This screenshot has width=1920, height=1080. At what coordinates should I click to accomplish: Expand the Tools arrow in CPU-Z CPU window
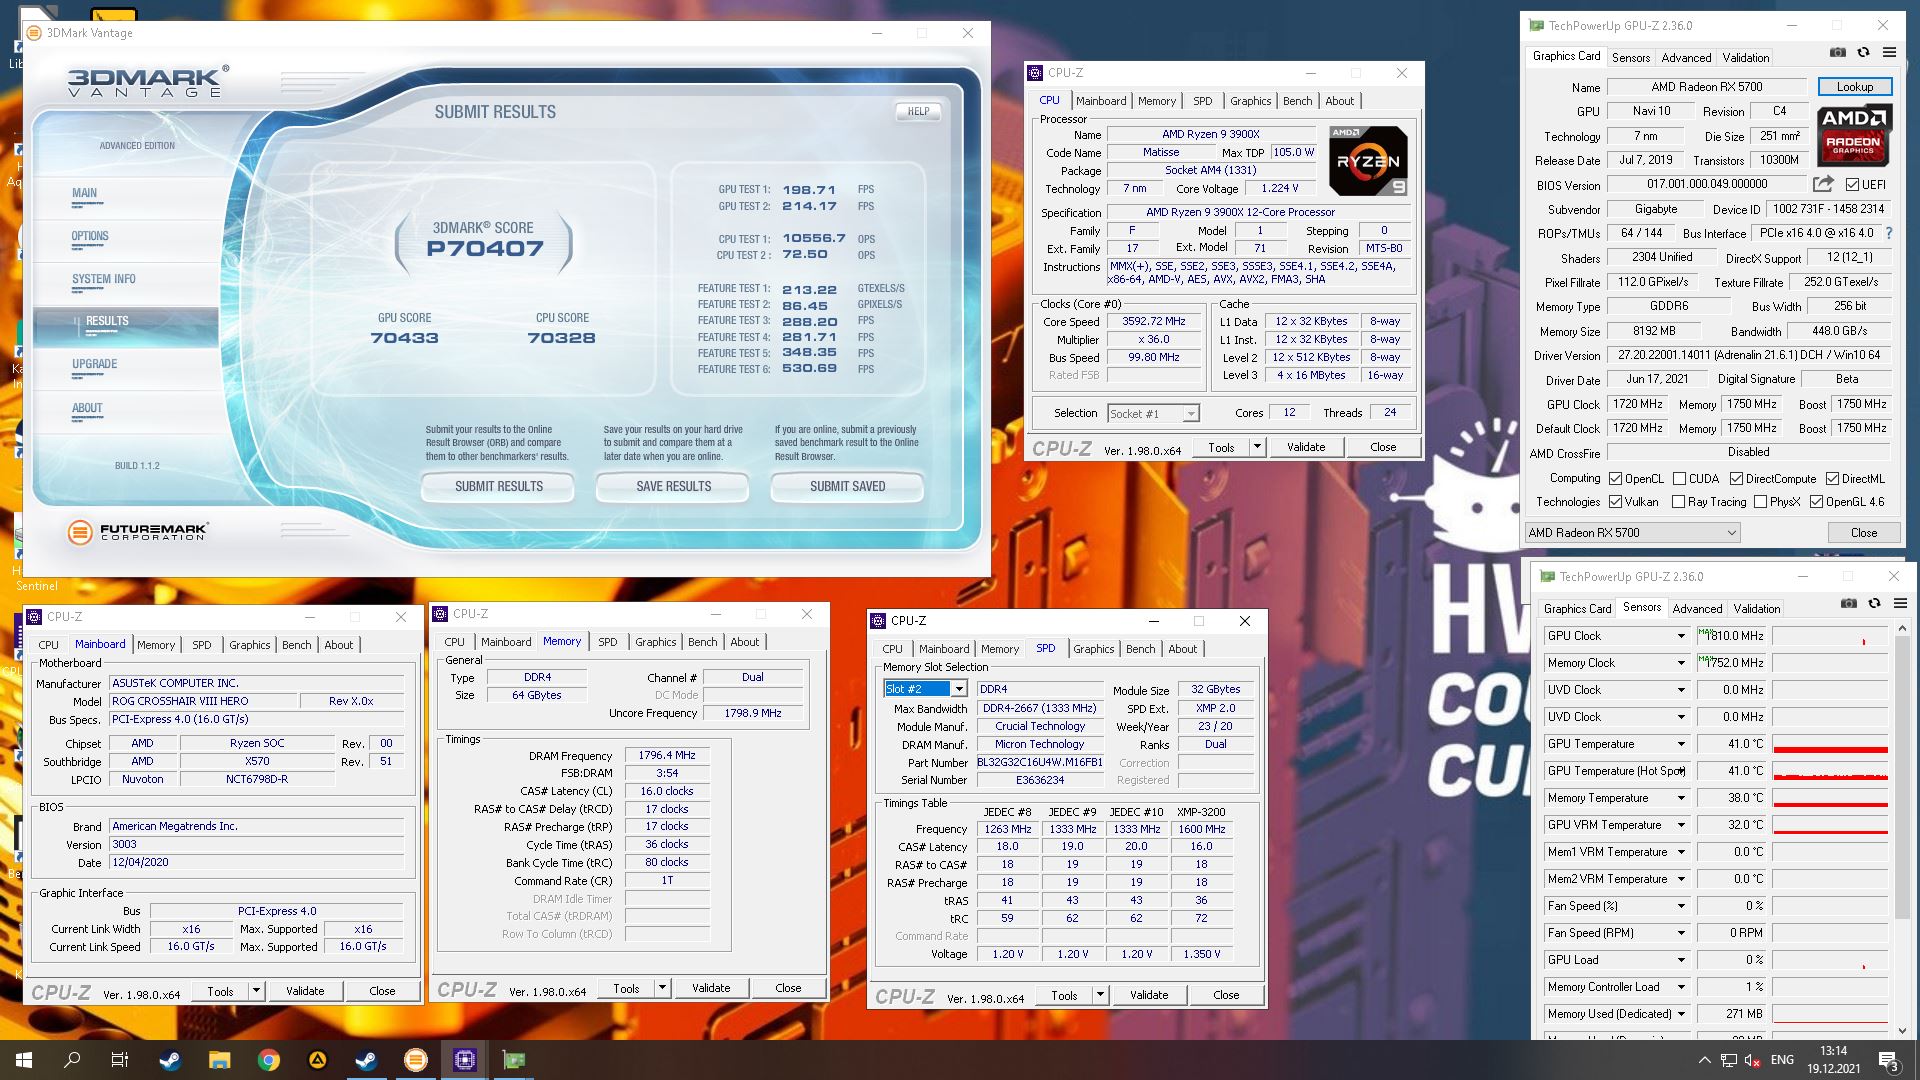(1257, 447)
